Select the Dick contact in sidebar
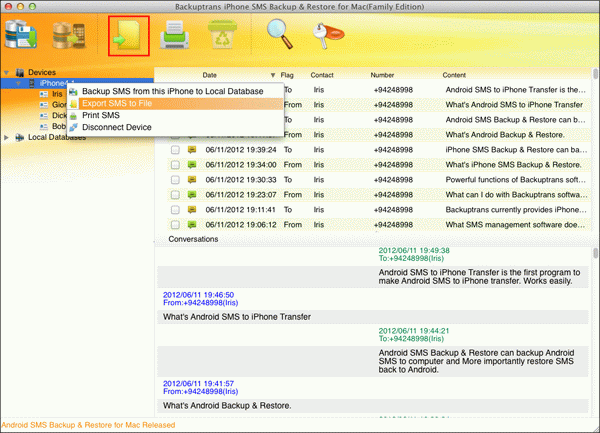This screenshot has height=433, width=600. point(59,116)
